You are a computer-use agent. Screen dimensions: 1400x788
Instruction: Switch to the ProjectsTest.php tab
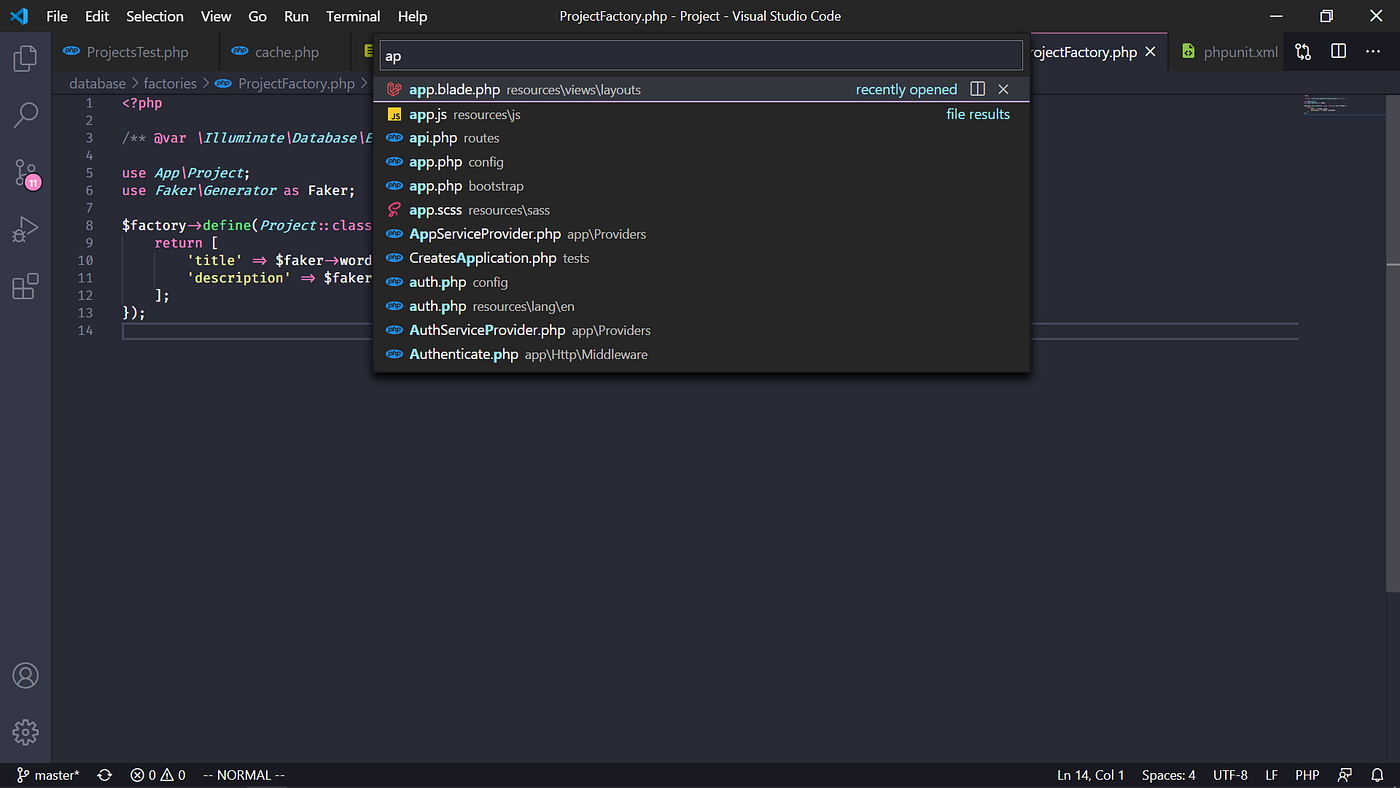pos(135,52)
